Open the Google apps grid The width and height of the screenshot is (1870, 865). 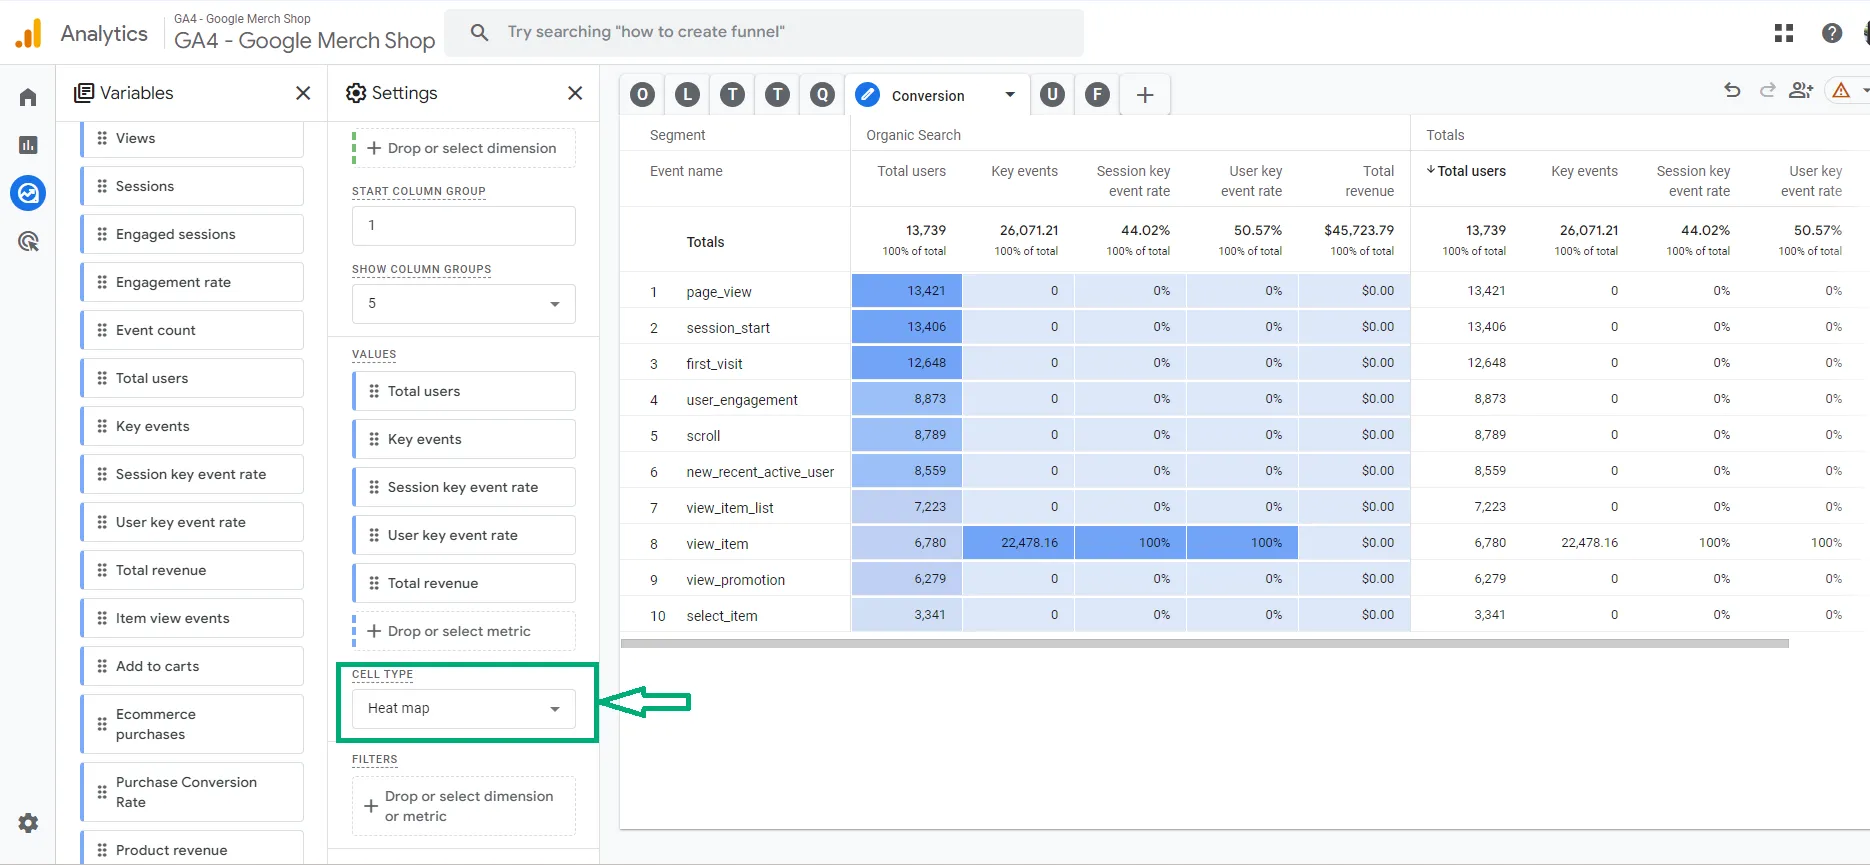click(1784, 33)
